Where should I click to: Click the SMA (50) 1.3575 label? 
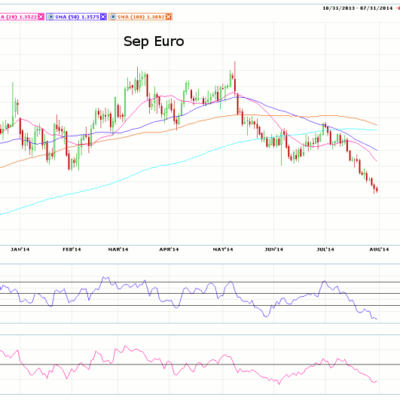coord(77,17)
